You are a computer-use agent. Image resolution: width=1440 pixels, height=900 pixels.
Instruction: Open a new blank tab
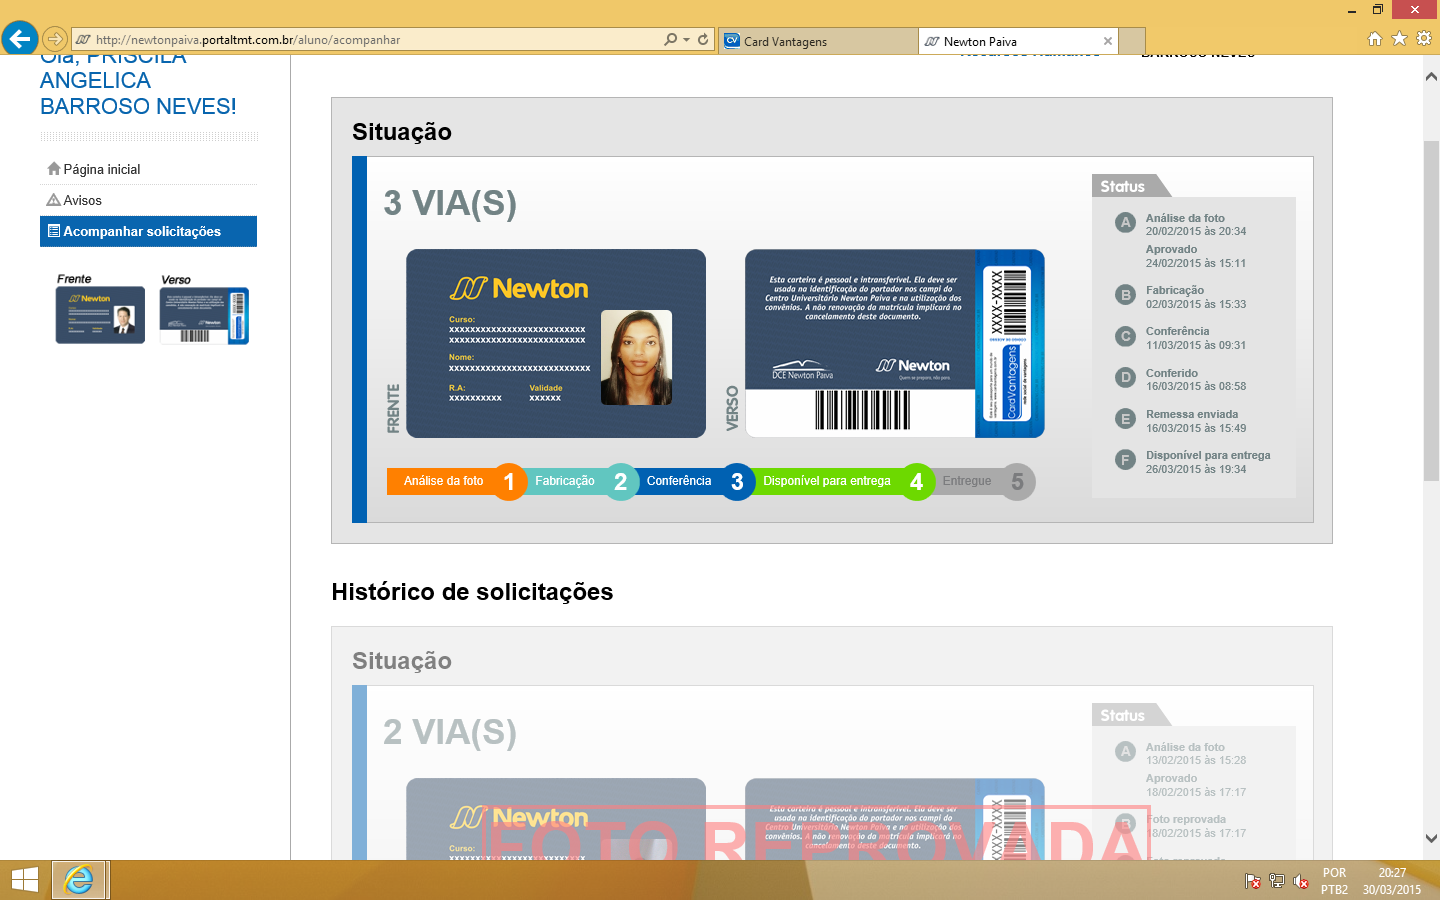[1132, 41]
